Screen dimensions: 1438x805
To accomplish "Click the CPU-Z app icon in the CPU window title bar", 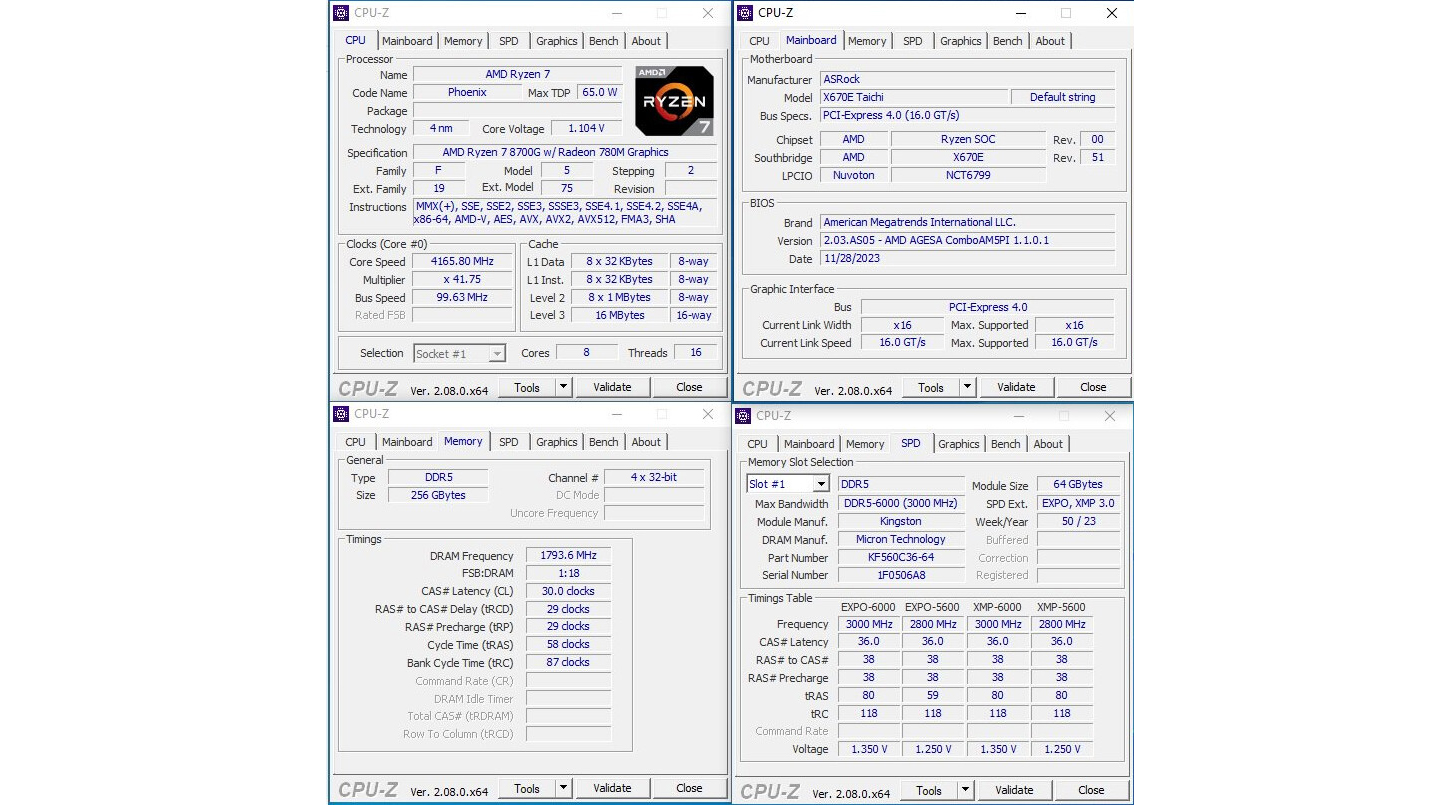I will pos(341,13).
